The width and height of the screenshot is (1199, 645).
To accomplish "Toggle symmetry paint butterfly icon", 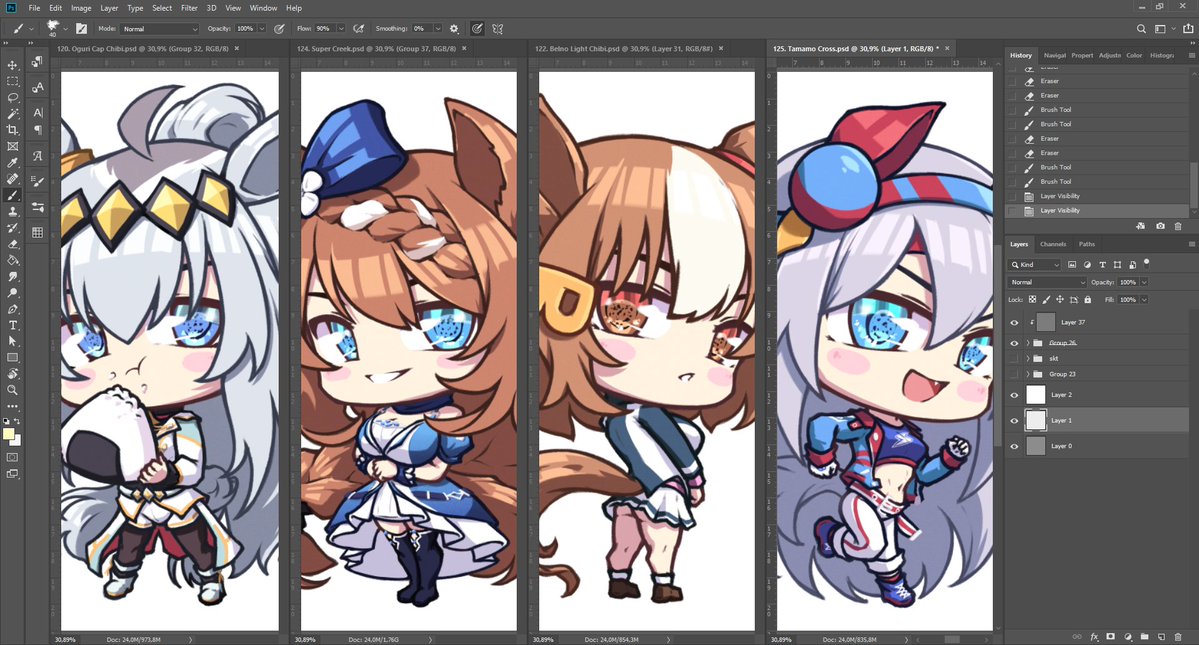I will tap(498, 28).
